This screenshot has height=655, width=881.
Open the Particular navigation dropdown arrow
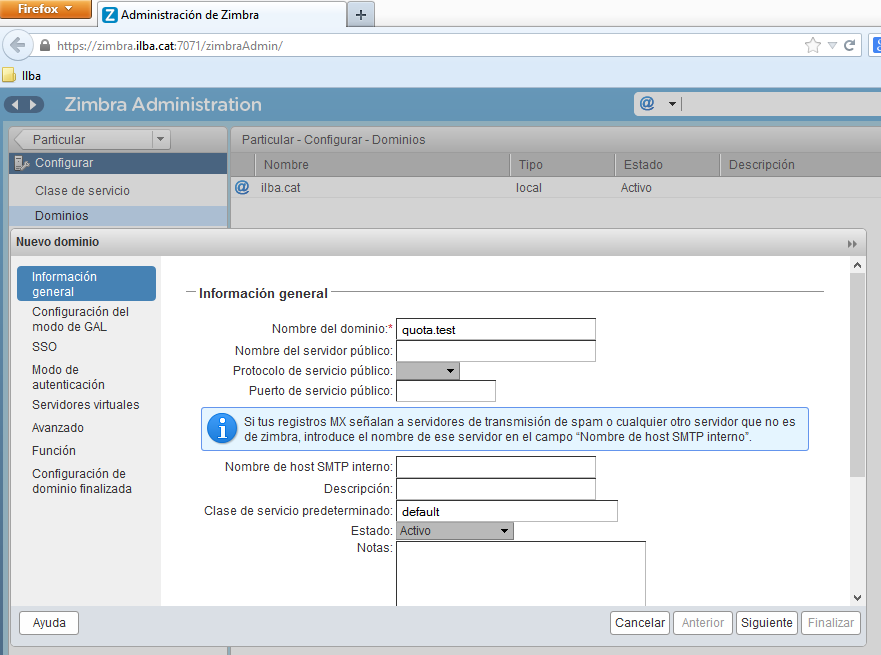click(161, 139)
